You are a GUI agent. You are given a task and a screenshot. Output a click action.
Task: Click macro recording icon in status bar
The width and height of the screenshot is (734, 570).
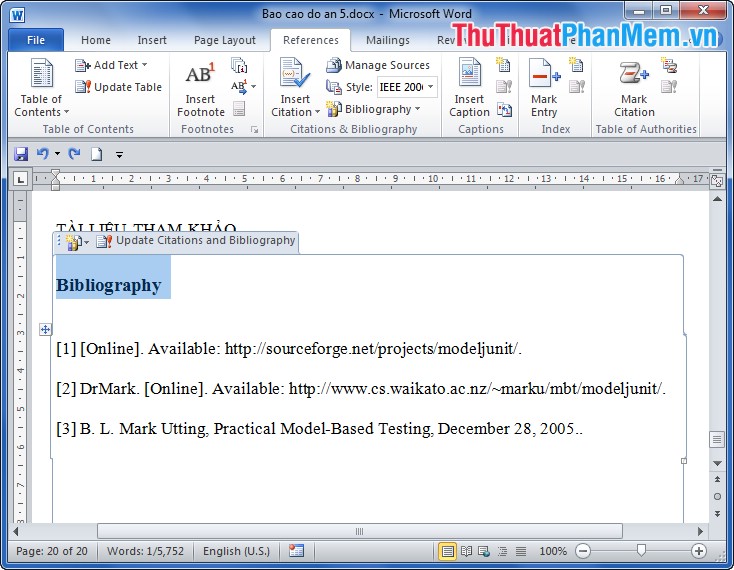tap(296, 551)
